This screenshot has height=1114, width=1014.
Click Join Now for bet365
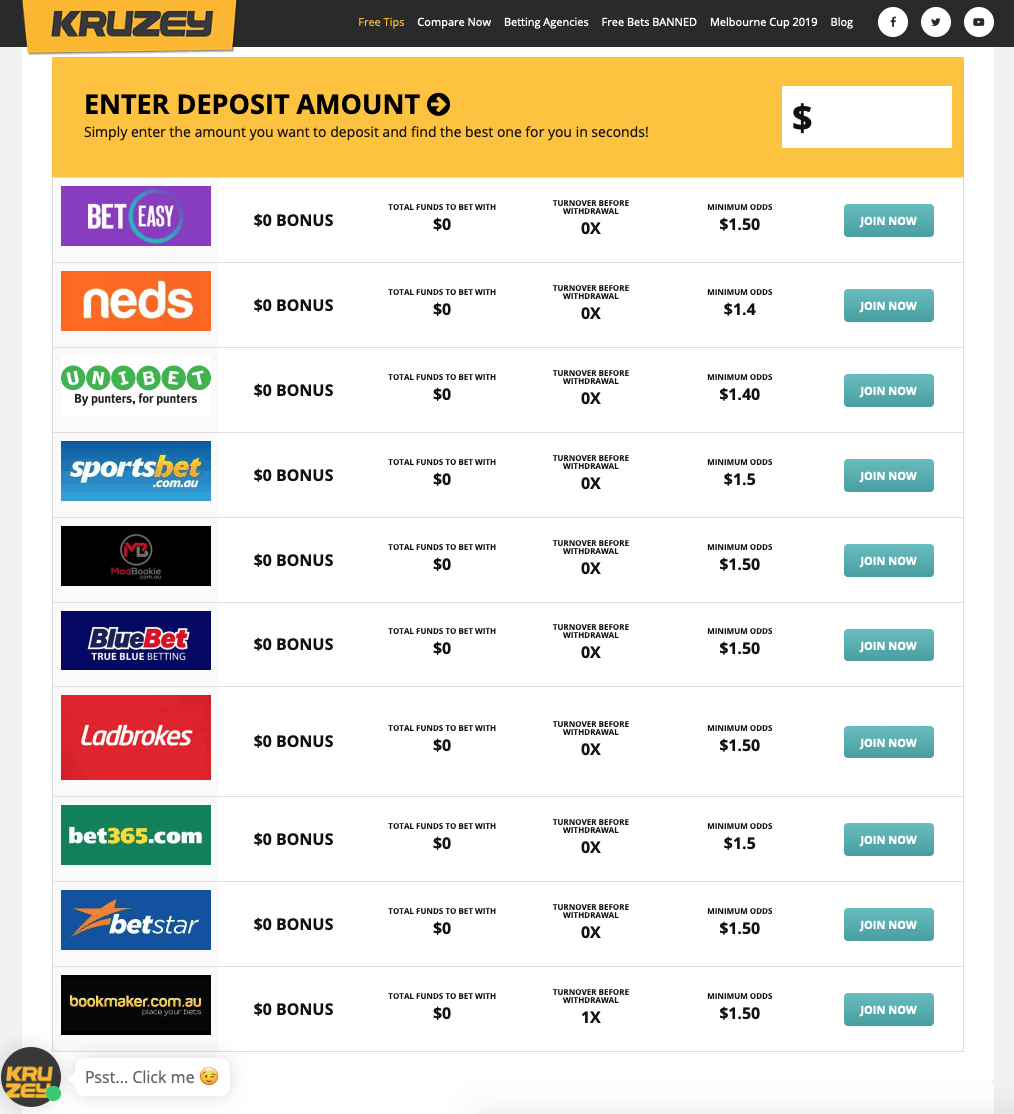pyautogui.click(x=888, y=840)
